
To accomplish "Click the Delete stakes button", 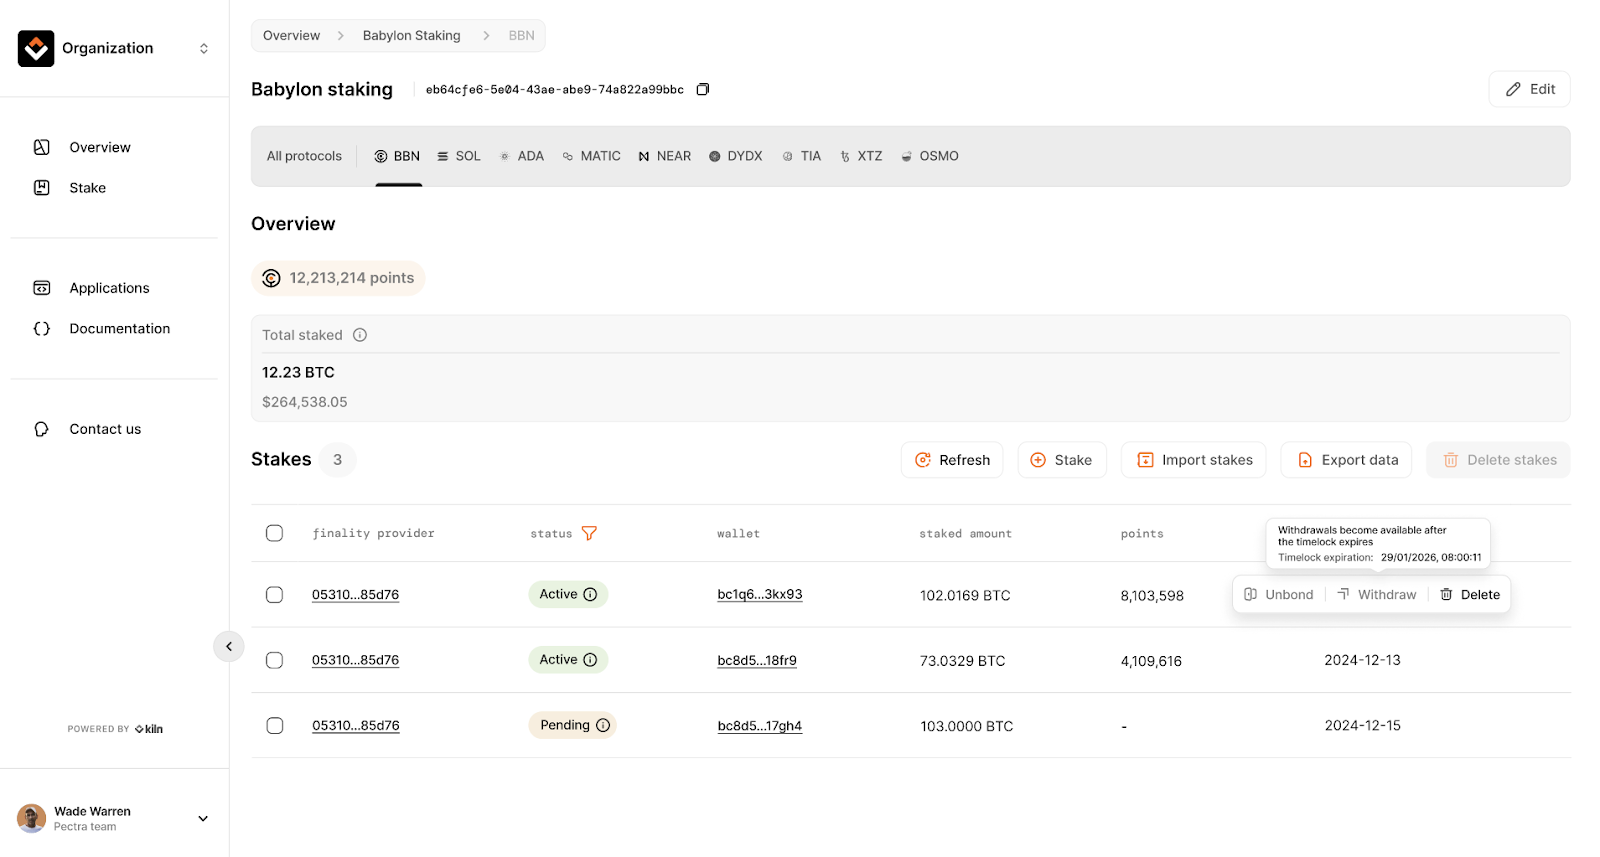I will pyautogui.click(x=1498, y=460).
